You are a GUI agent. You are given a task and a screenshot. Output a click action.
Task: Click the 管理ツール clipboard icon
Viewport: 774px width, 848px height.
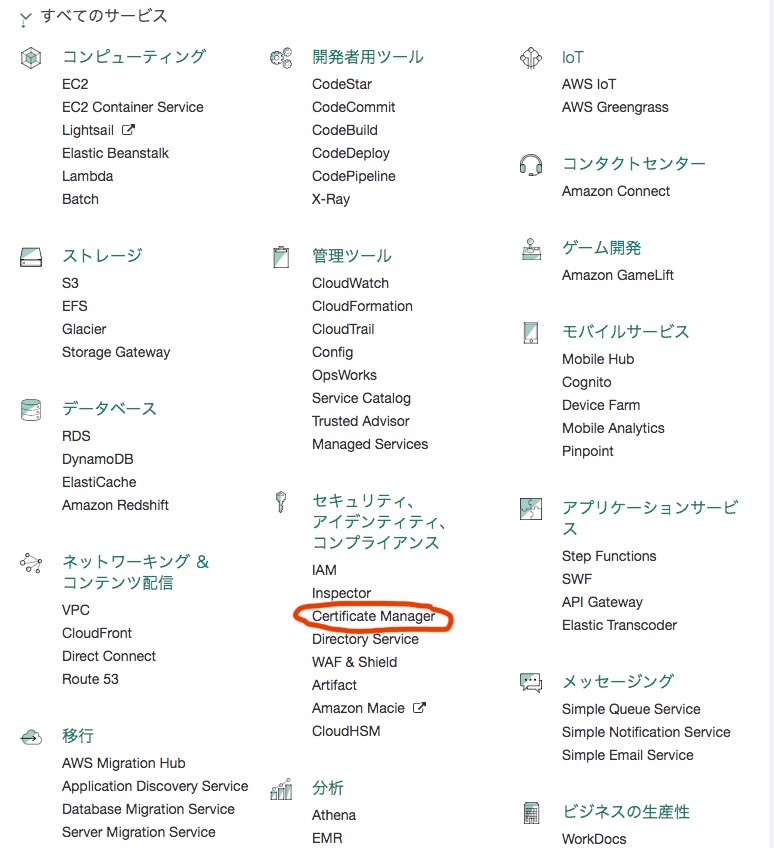(280, 256)
